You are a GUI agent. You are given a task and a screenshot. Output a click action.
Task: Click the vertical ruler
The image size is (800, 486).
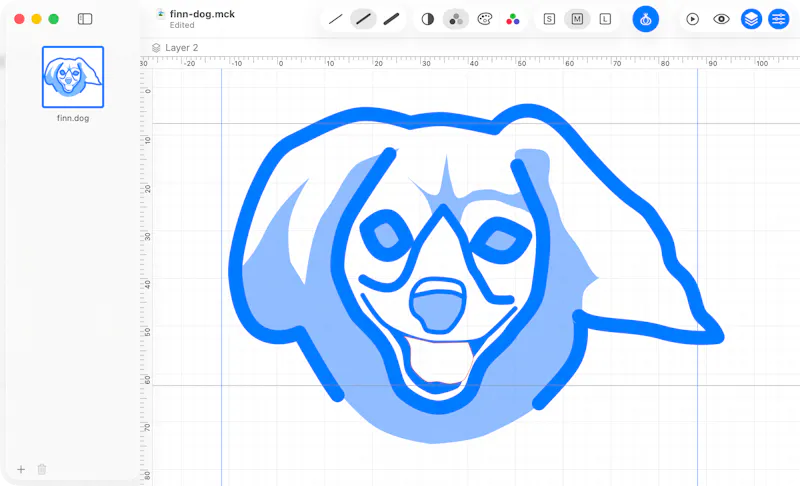pyautogui.click(x=146, y=277)
